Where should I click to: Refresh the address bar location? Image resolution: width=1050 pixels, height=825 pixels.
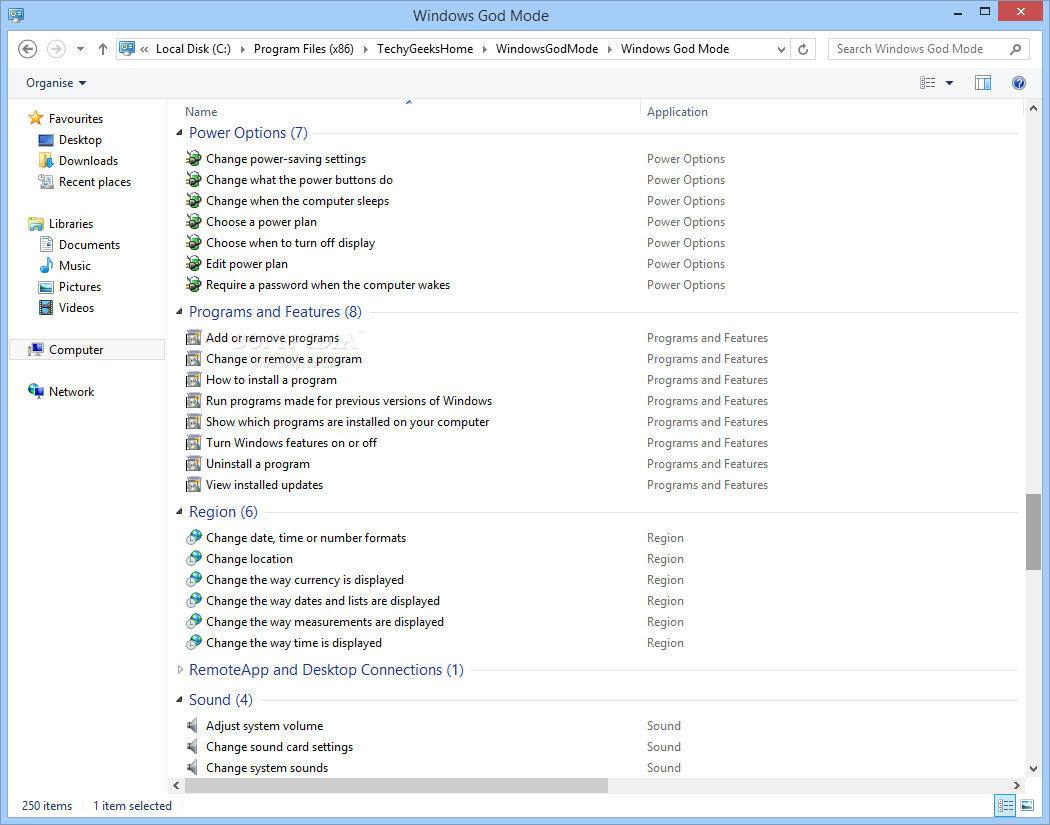pyautogui.click(x=803, y=49)
